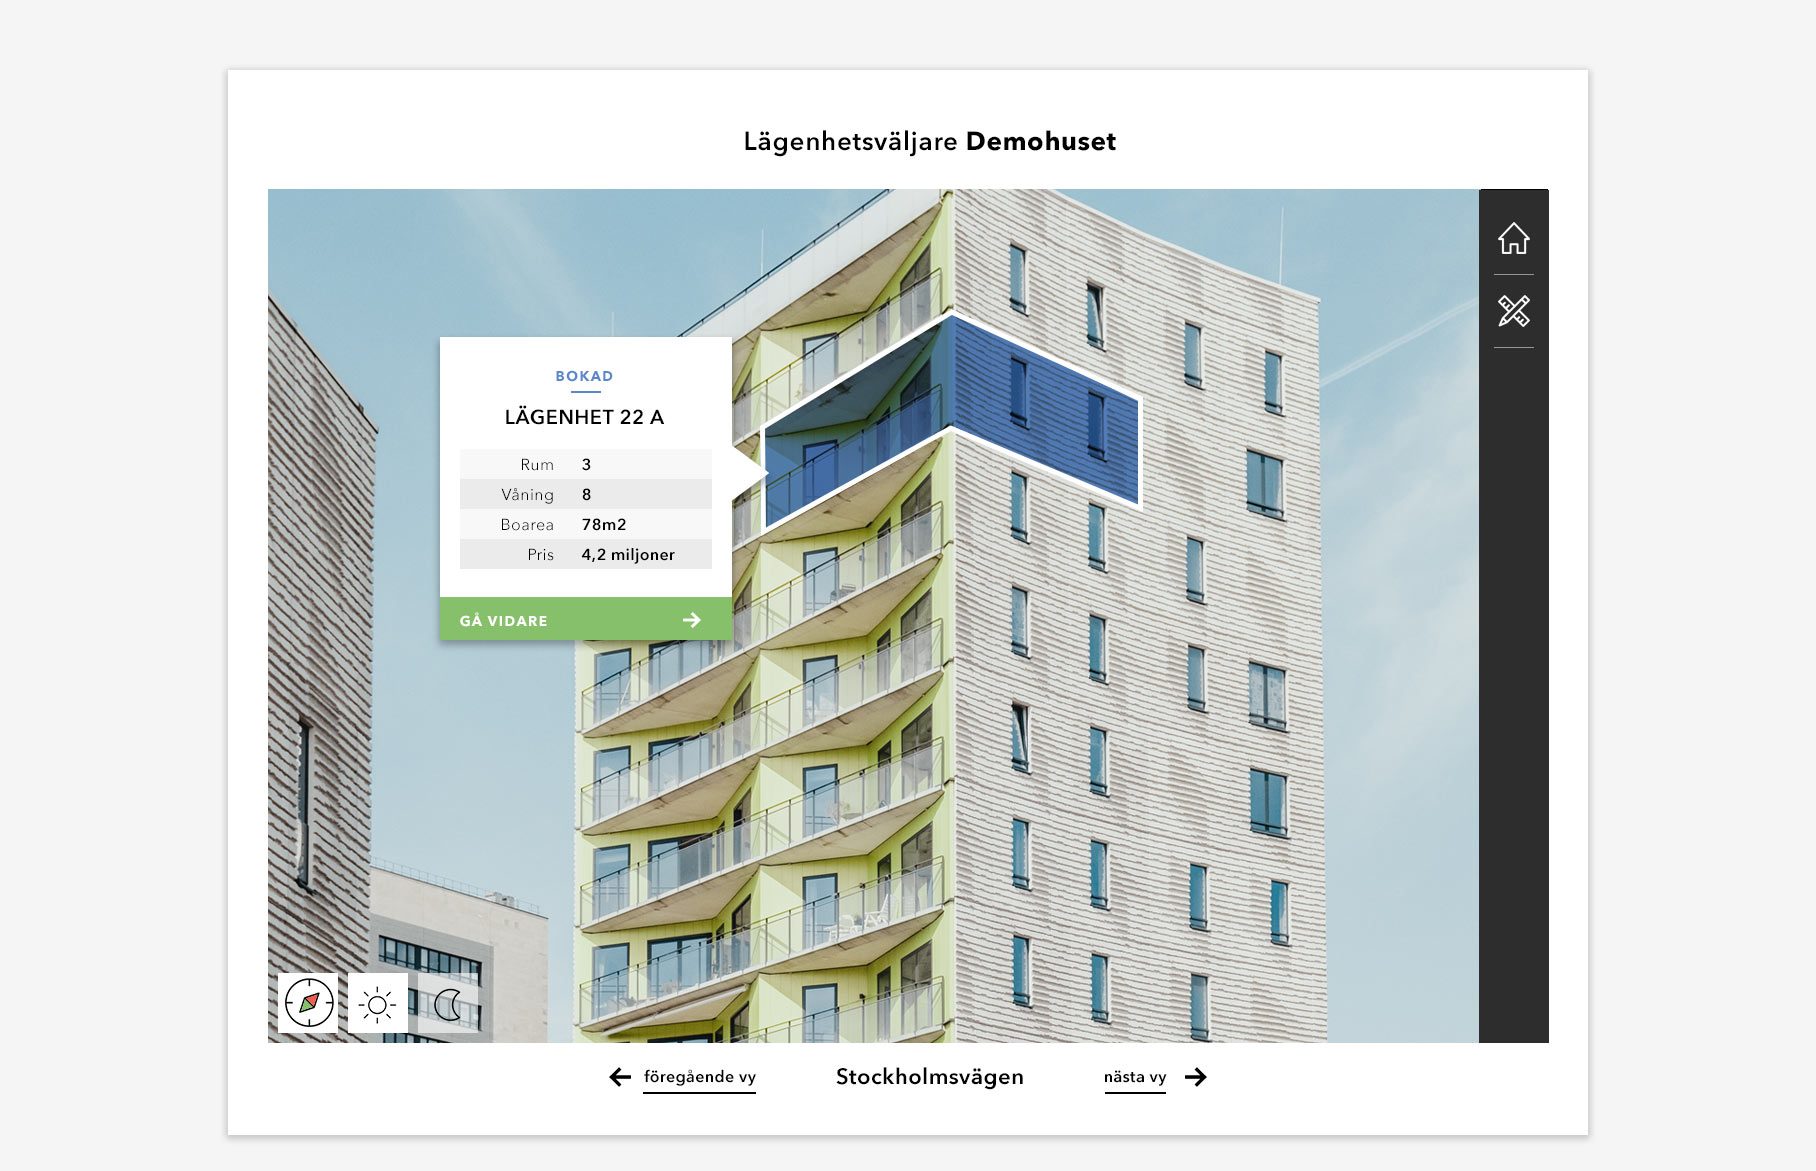Follow the "nästa vy" link

[x=1135, y=1077]
